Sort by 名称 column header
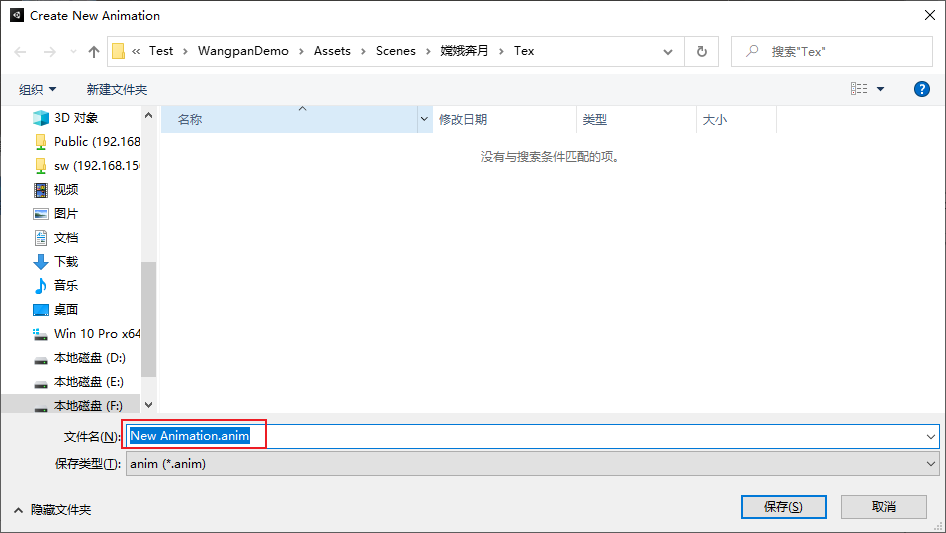The image size is (946, 533). pyautogui.click(x=289, y=120)
